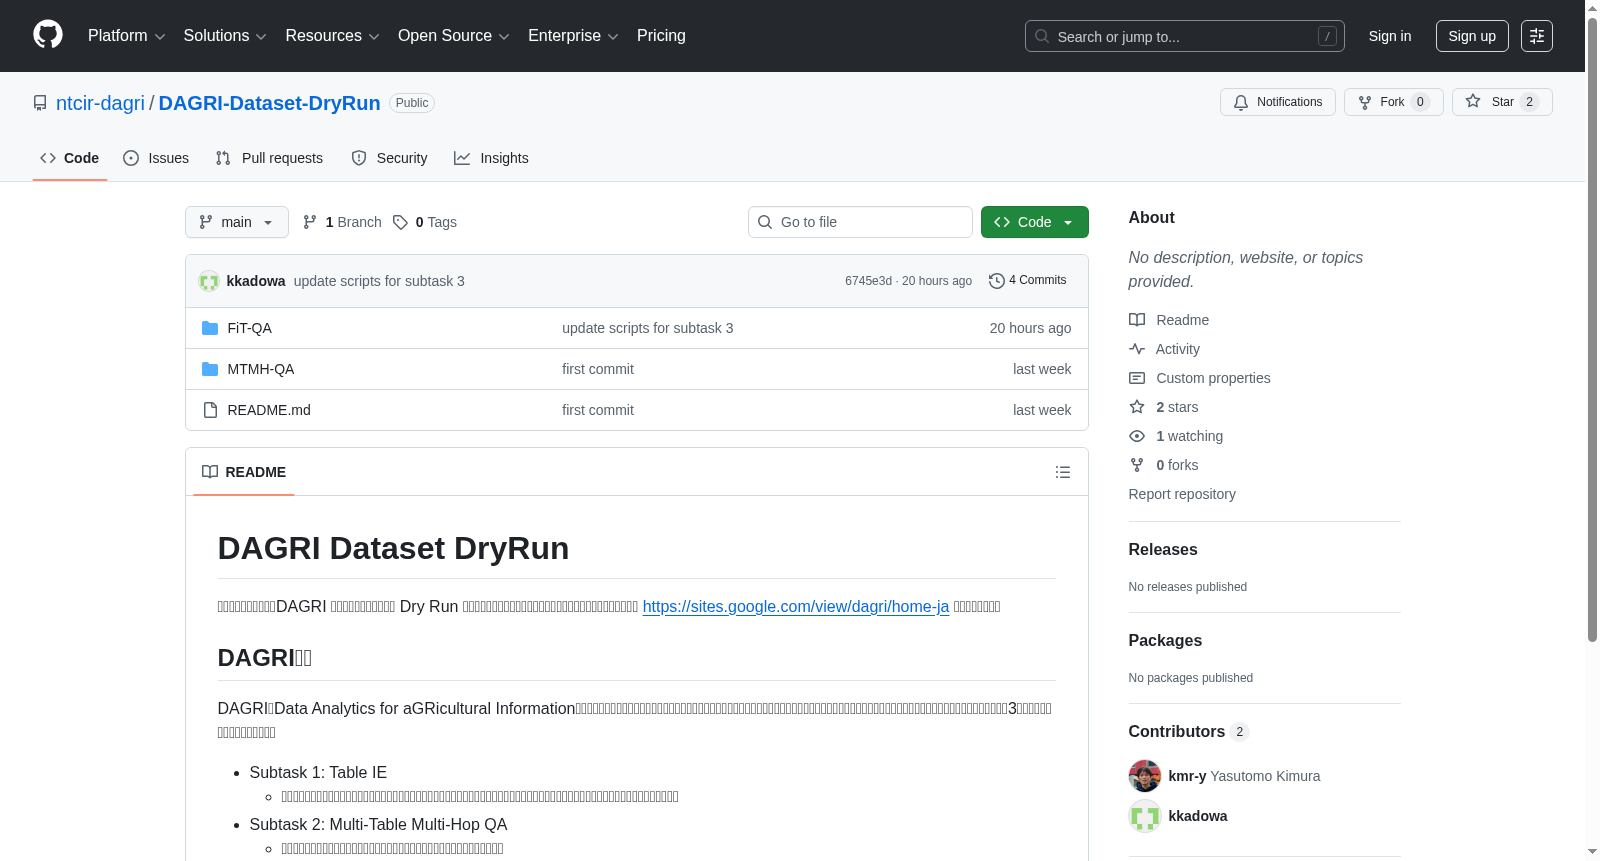The width and height of the screenshot is (1600, 861).
Task: Open the FiT-QA folder
Action: tap(249, 328)
